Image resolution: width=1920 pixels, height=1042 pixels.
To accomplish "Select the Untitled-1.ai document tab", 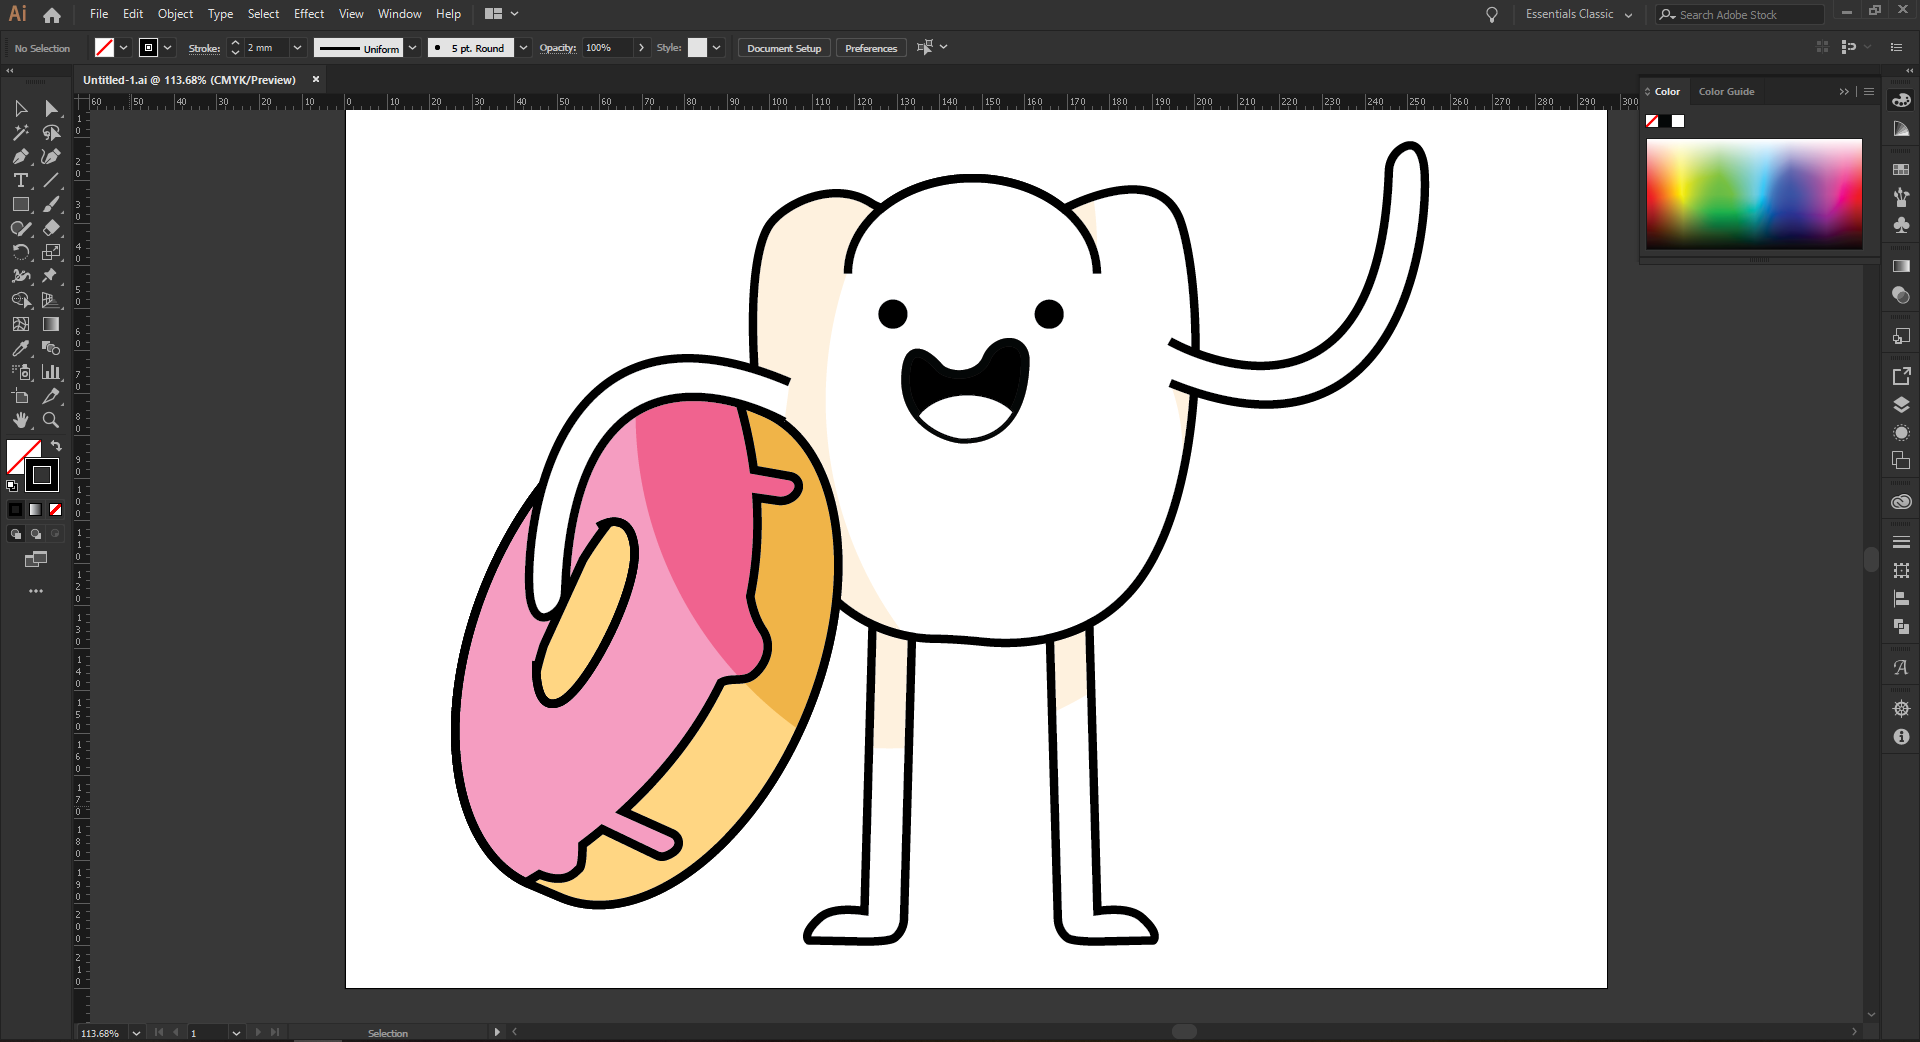I will [189, 80].
